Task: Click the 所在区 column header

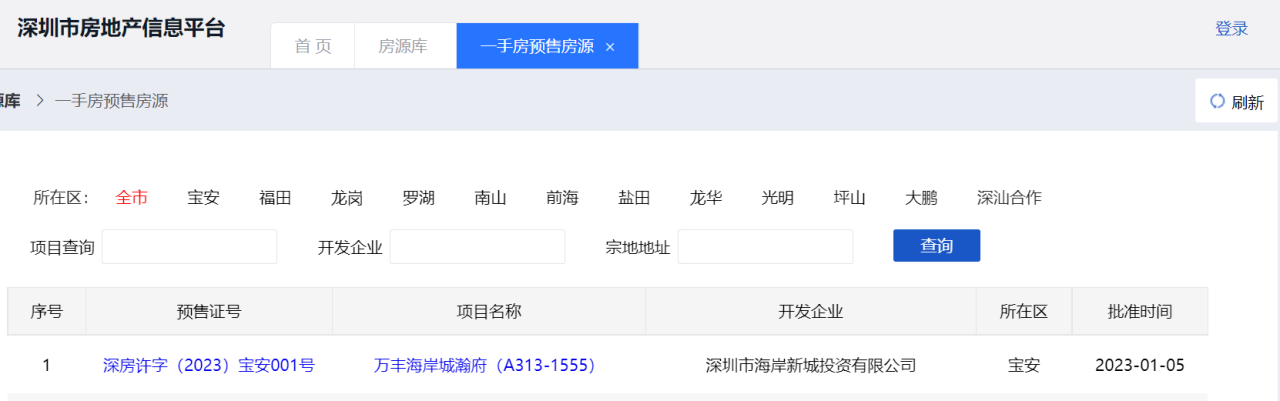Action: tap(1024, 312)
